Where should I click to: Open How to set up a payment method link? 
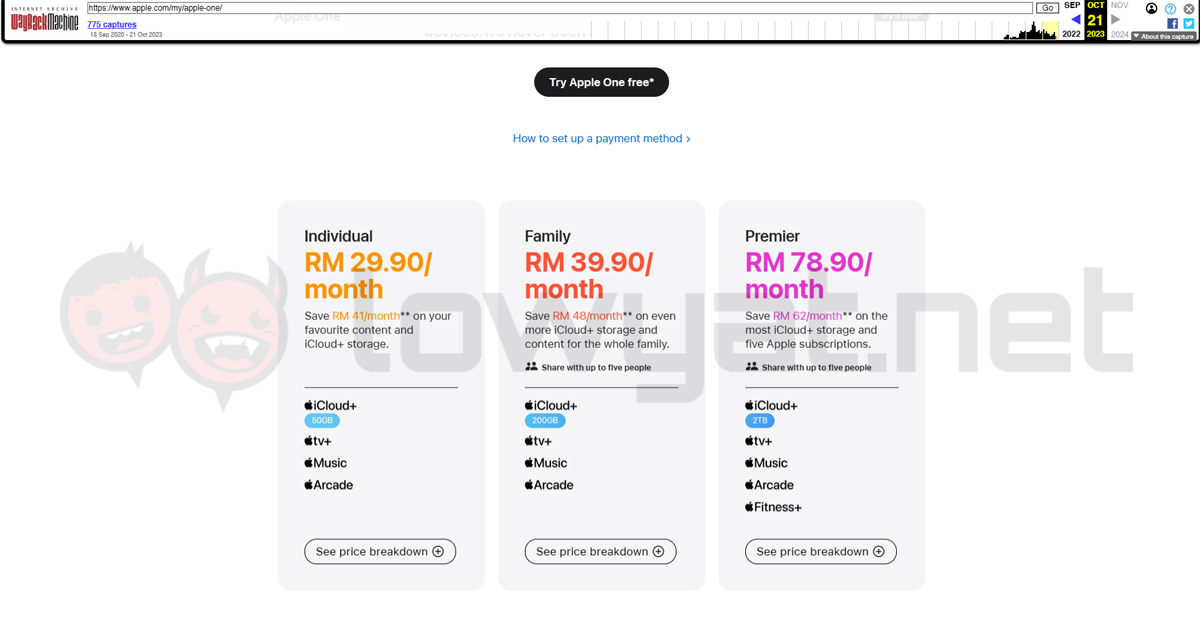[601, 139]
